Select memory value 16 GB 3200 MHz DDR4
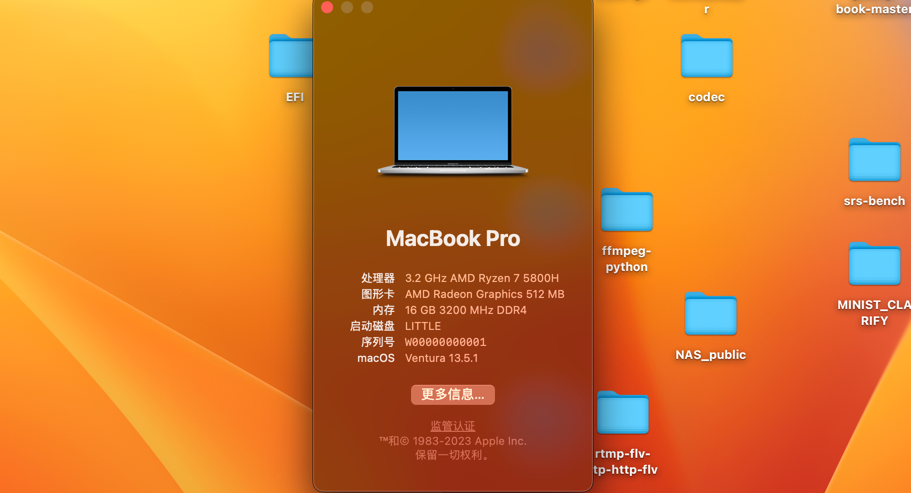This screenshot has width=911, height=493. [x=465, y=310]
